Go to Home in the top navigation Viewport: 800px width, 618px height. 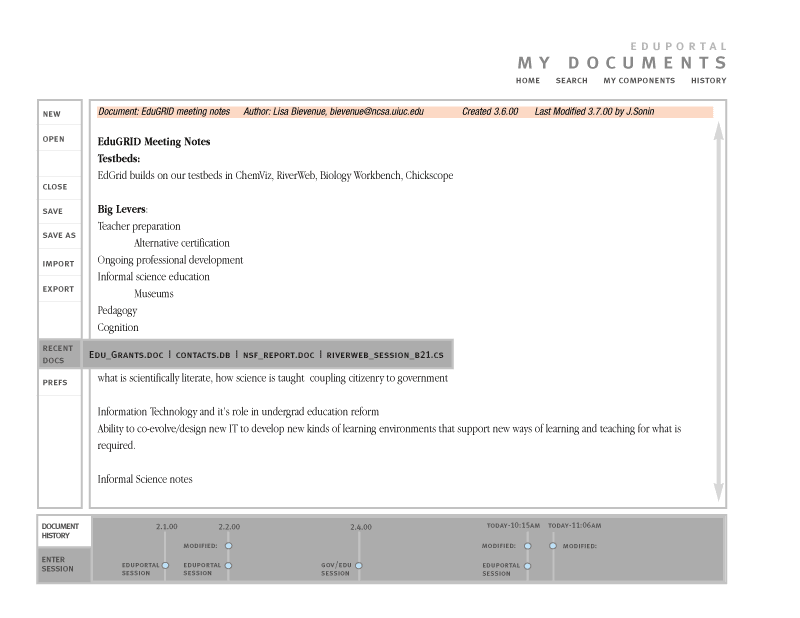528,81
